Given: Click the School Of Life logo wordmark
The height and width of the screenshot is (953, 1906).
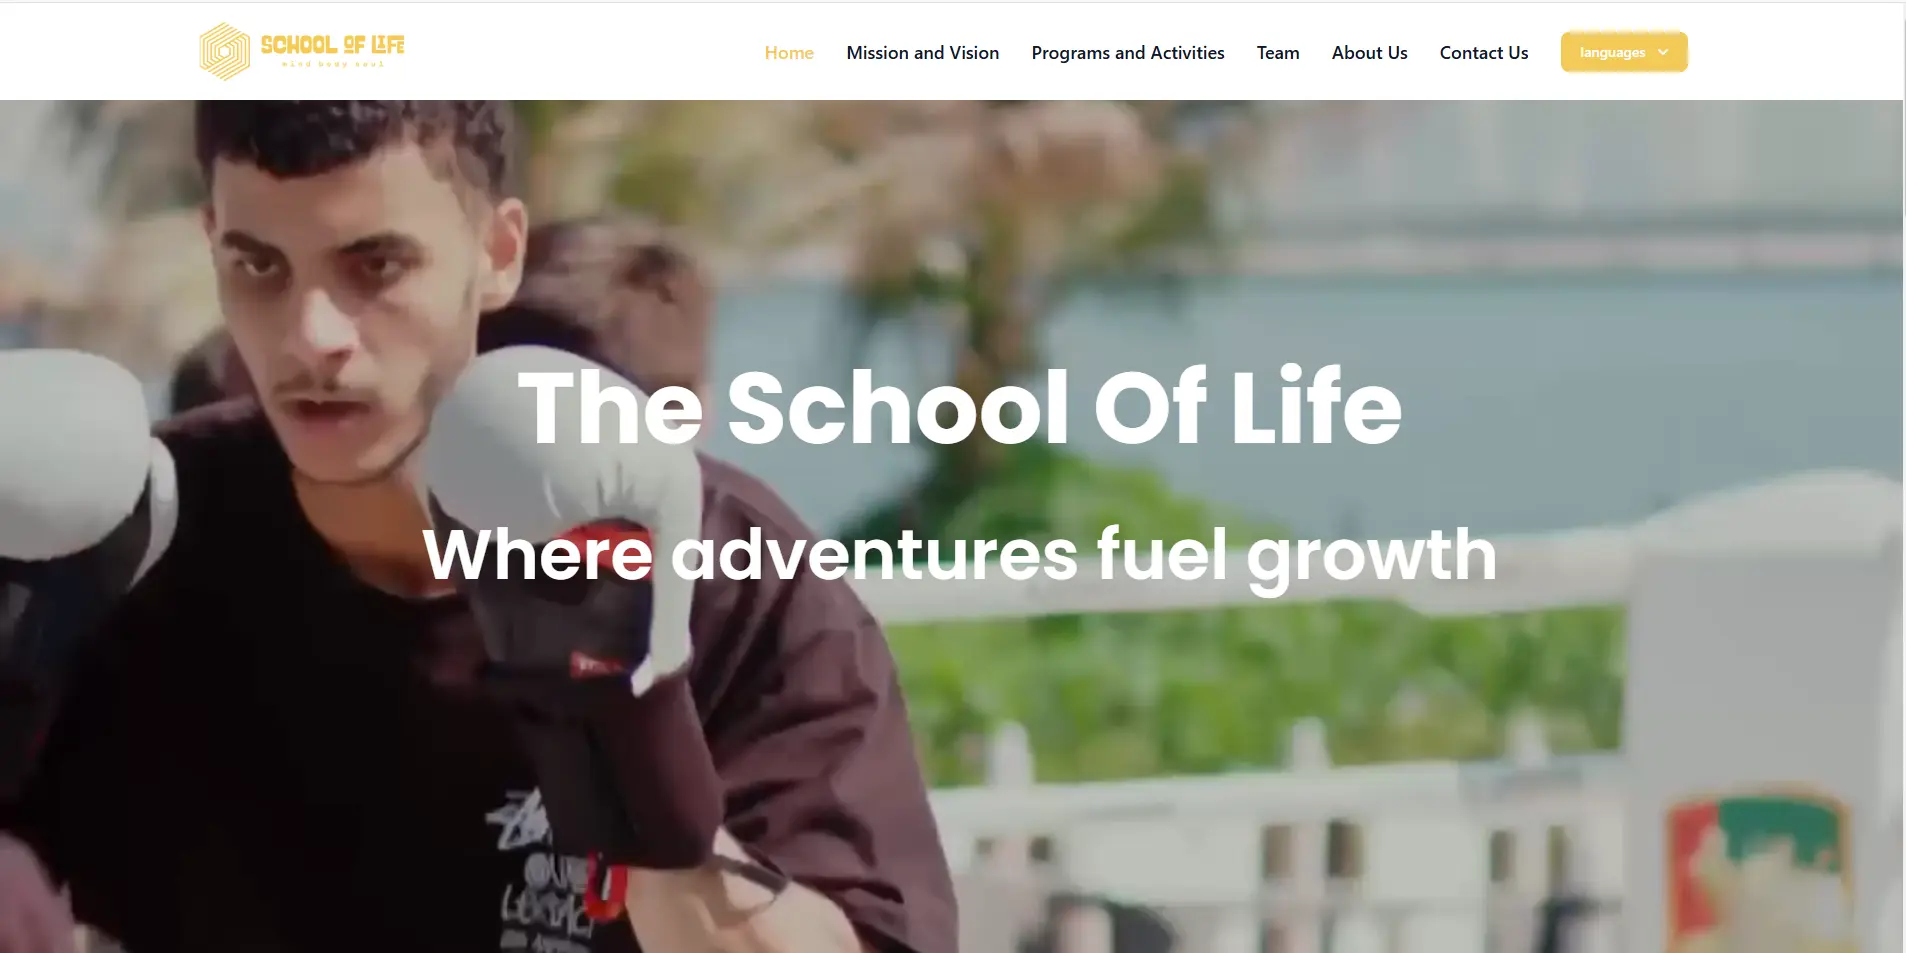Looking at the screenshot, I should click(332, 45).
